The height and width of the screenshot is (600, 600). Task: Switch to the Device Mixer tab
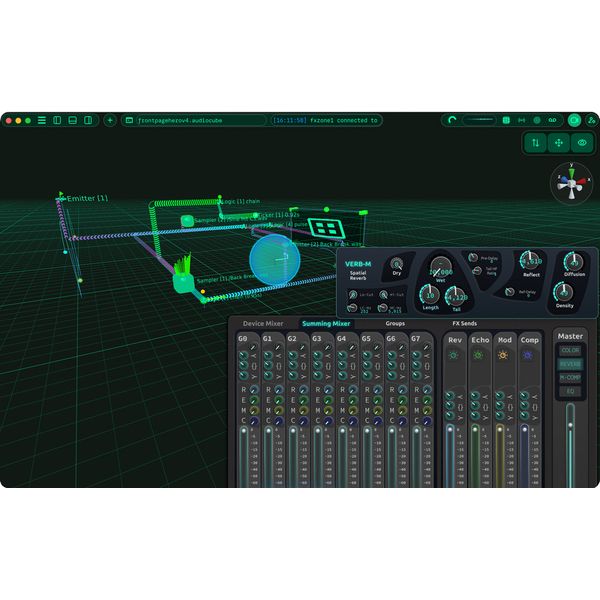pos(263,324)
